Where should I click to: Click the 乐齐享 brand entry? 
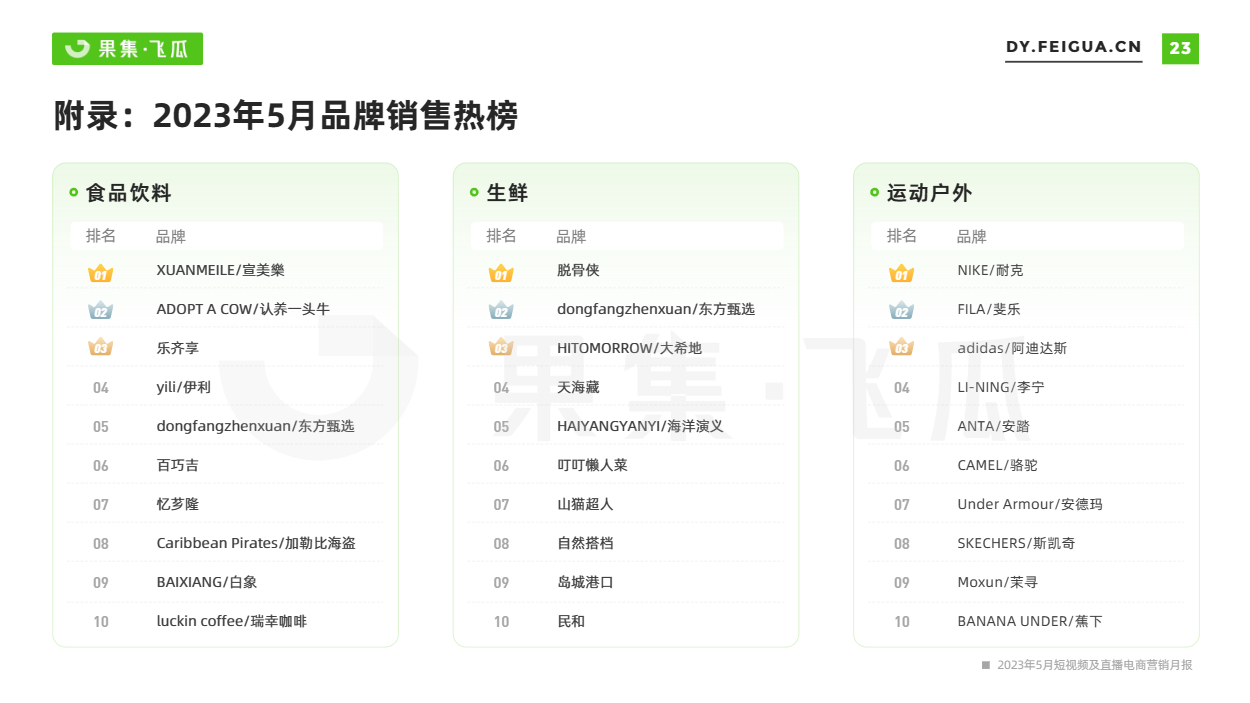coord(178,348)
